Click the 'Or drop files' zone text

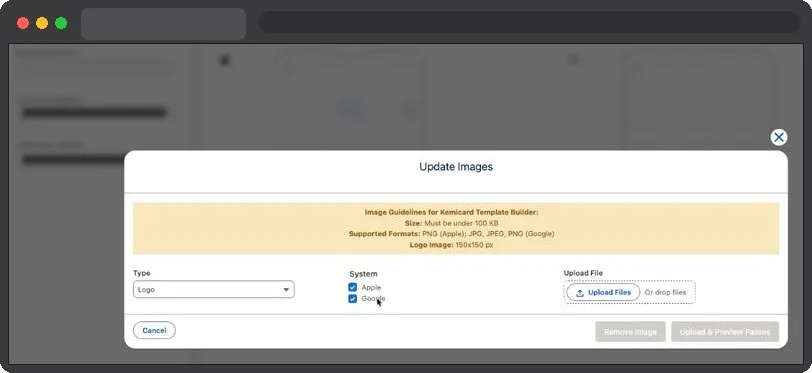(x=665, y=292)
